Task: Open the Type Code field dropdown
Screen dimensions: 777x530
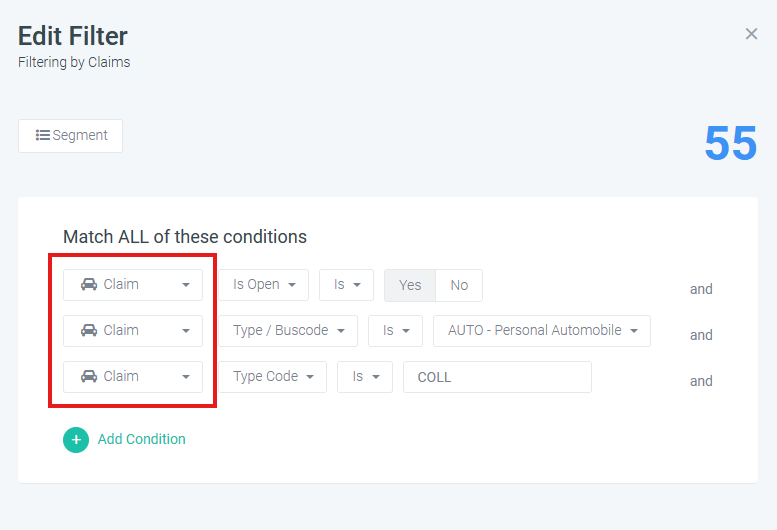Action: (x=273, y=377)
